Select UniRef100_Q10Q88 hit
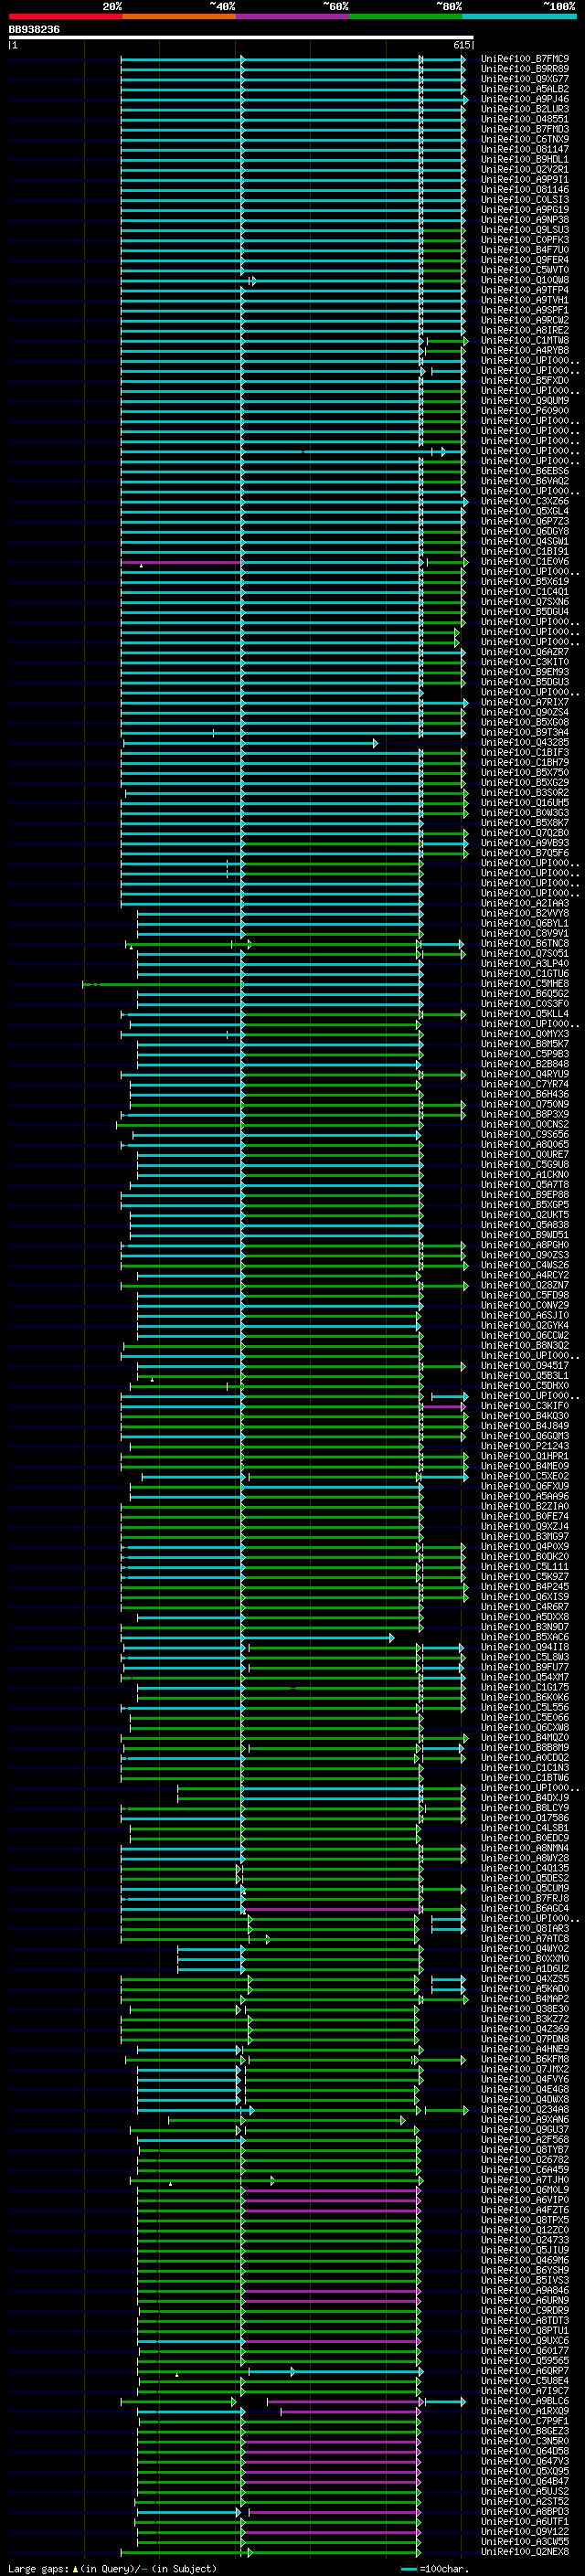This screenshot has width=585, height=2576. 525,280
